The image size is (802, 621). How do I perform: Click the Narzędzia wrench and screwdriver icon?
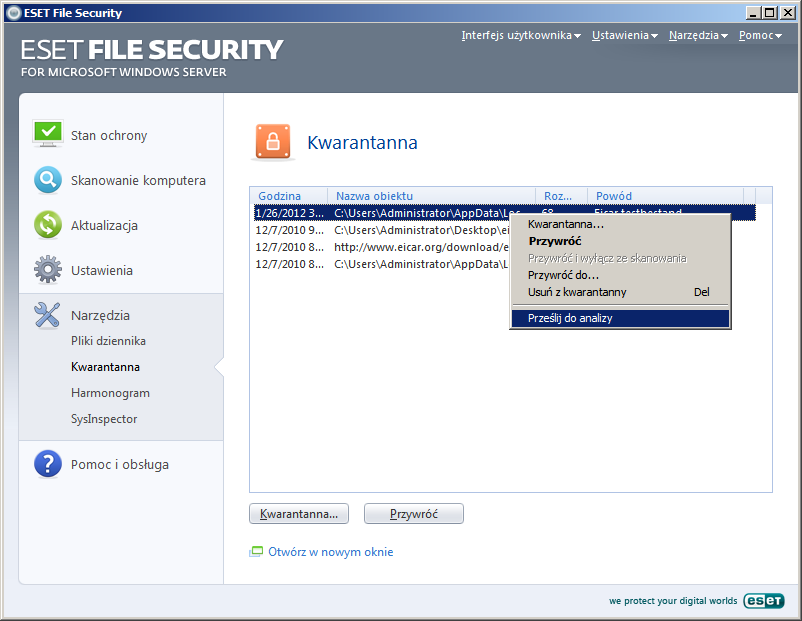pos(48,315)
